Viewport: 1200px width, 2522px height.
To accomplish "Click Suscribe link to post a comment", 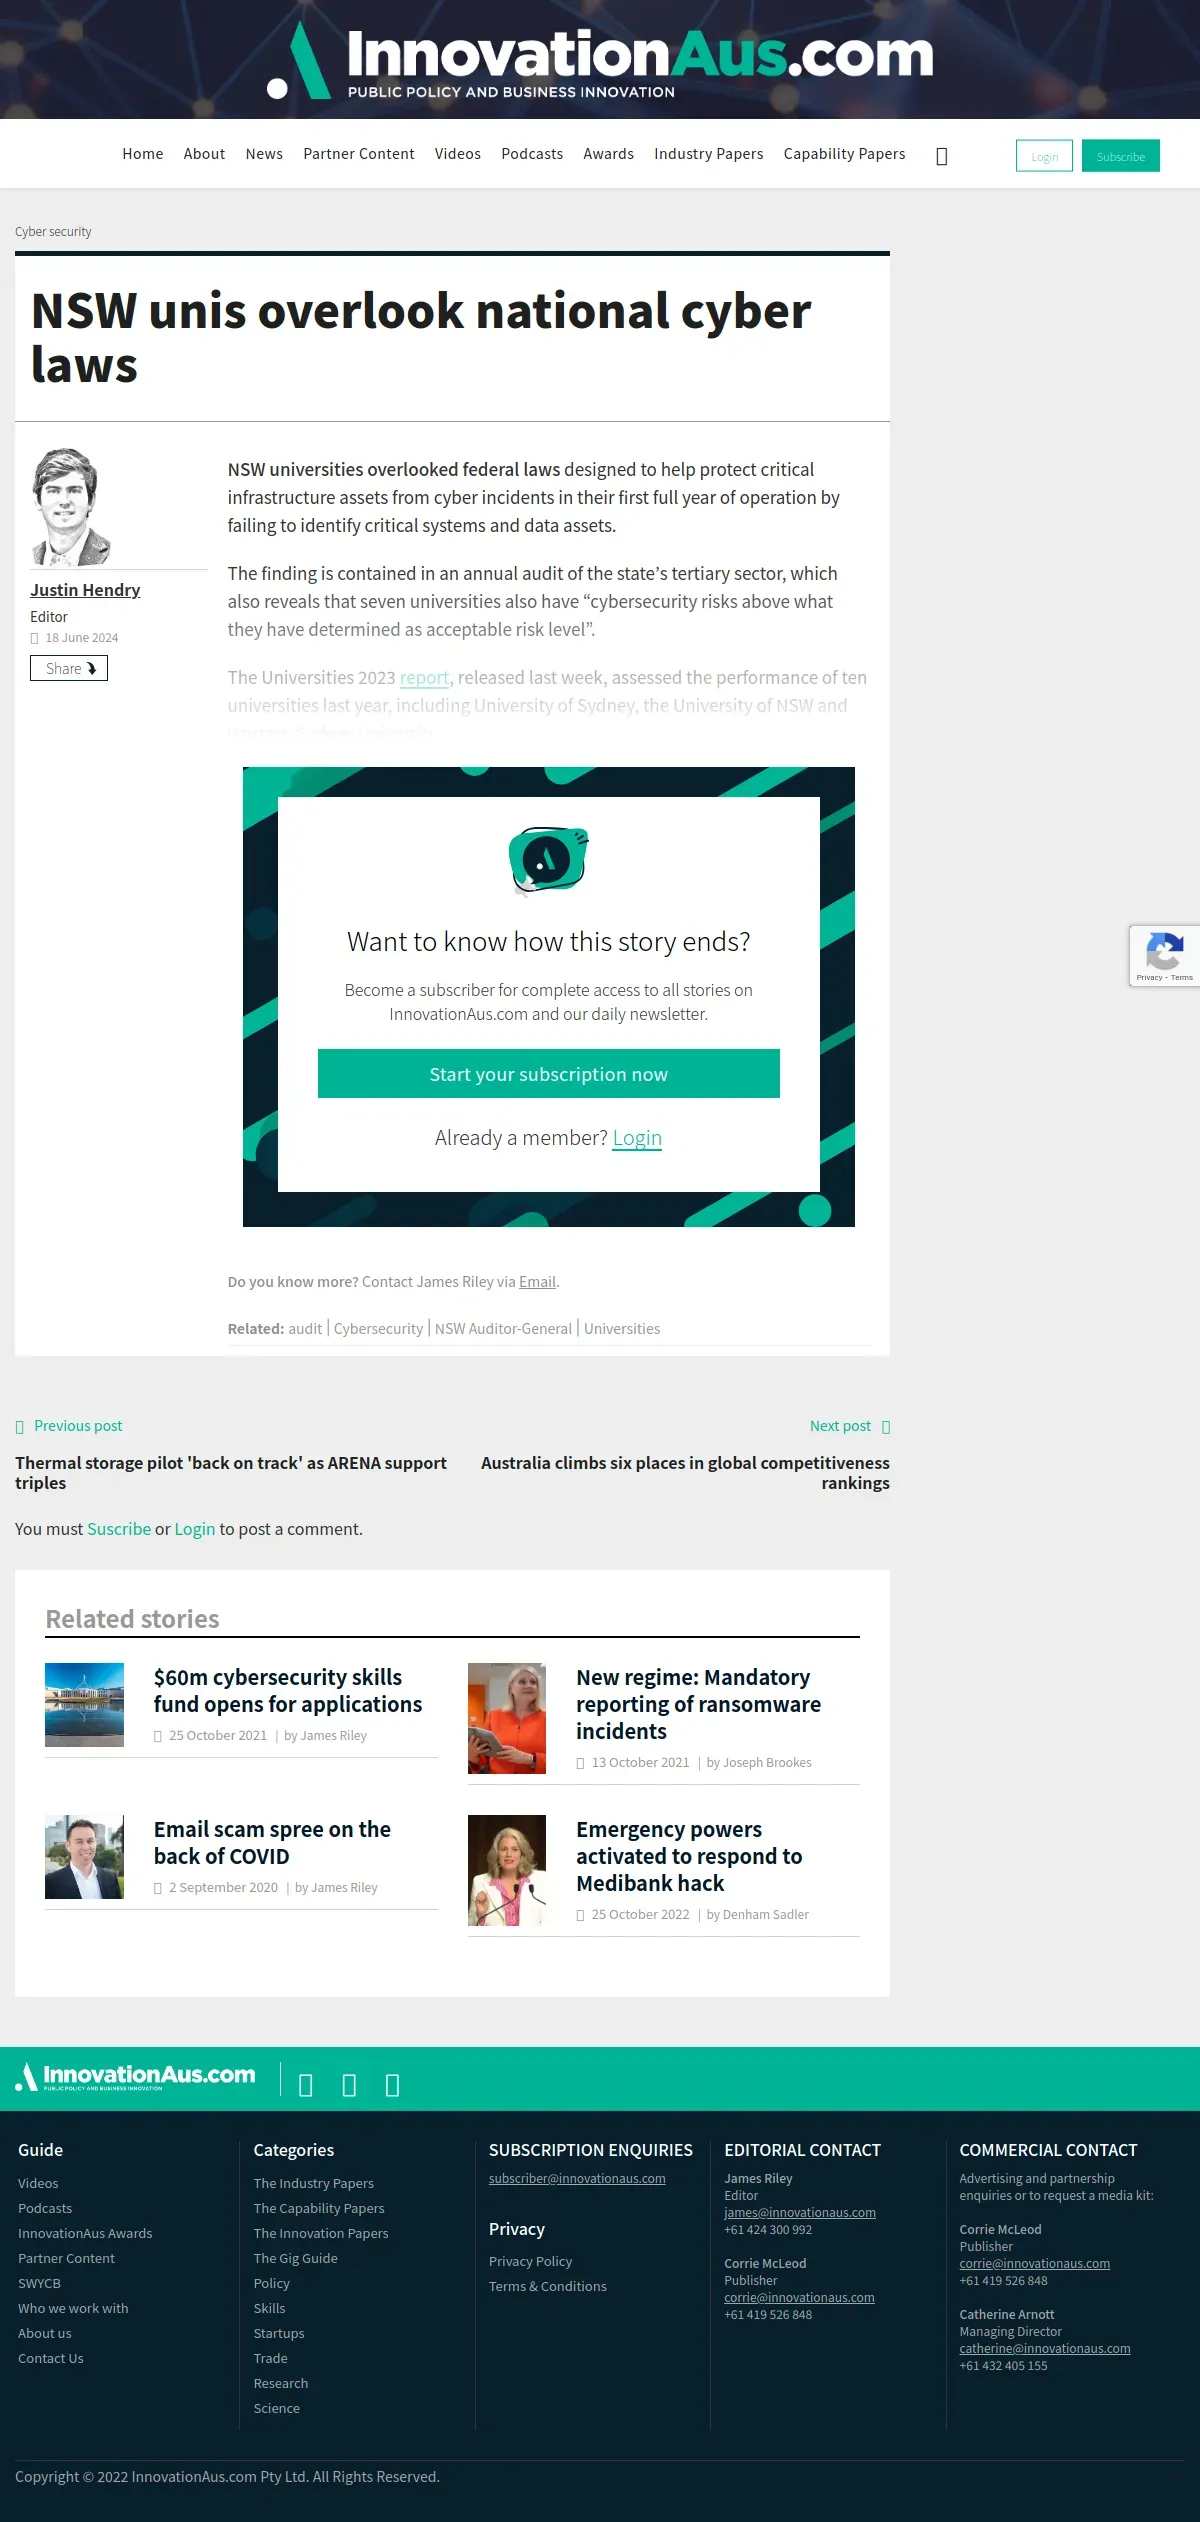I will (119, 1529).
